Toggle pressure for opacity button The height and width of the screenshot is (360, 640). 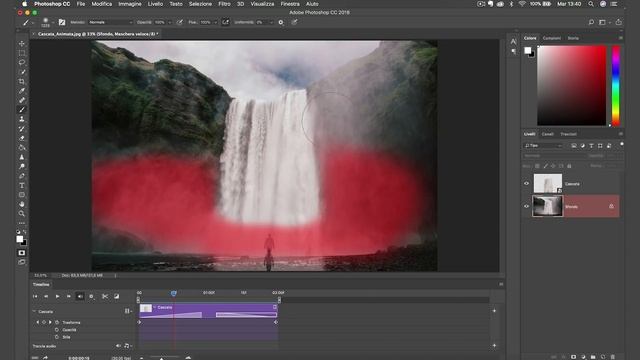pyautogui.click(x=180, y=22)
